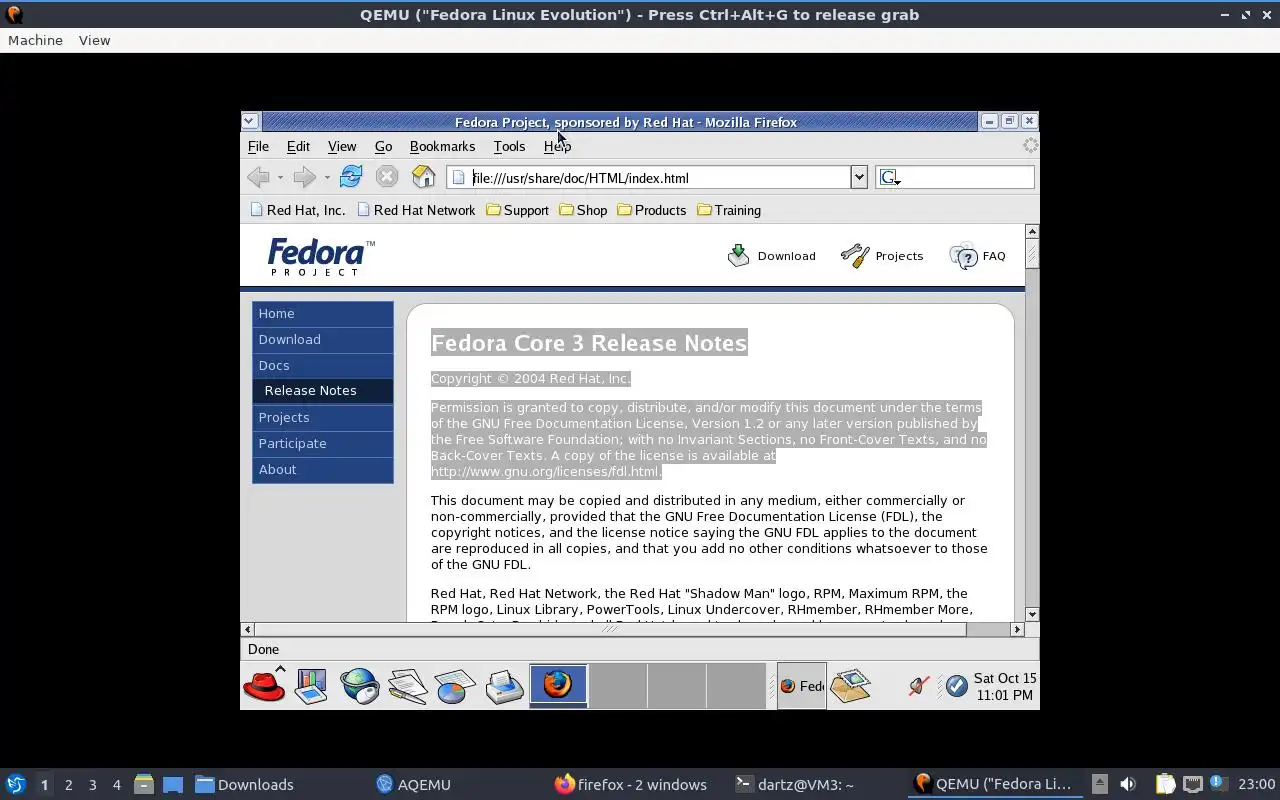Open Docs in the sidebar navigation
This screenshot has height=800, width=1280.
pyautogui.click(x=323, y=366)
